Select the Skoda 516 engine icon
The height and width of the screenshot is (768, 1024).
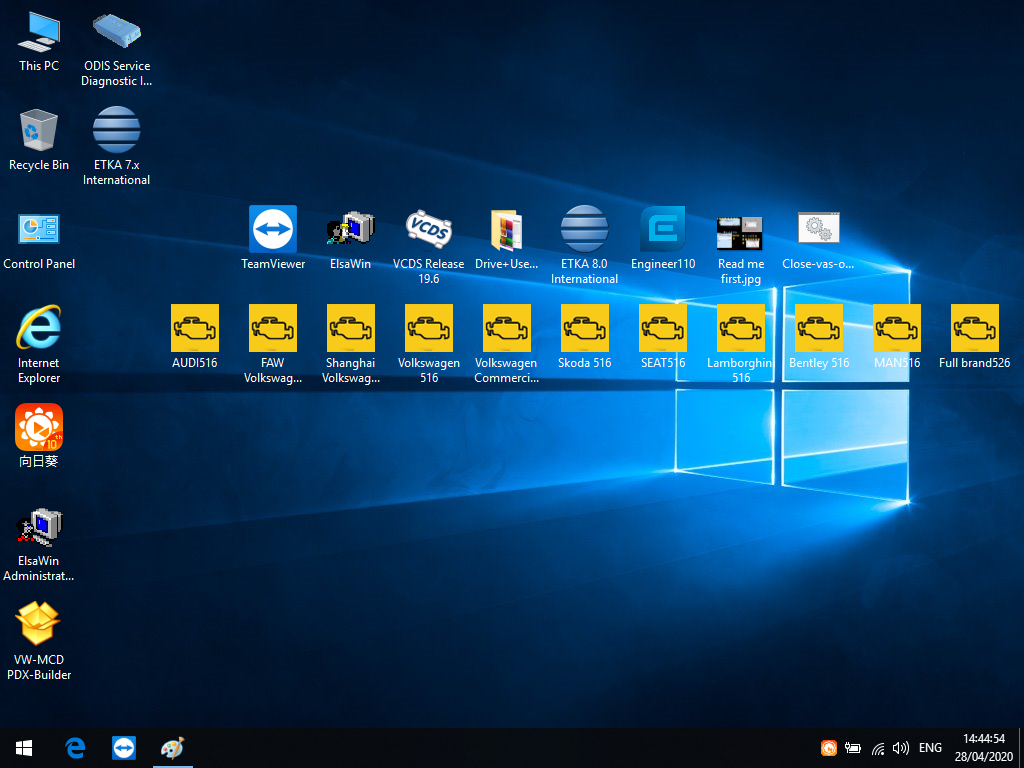coord(584,327)
